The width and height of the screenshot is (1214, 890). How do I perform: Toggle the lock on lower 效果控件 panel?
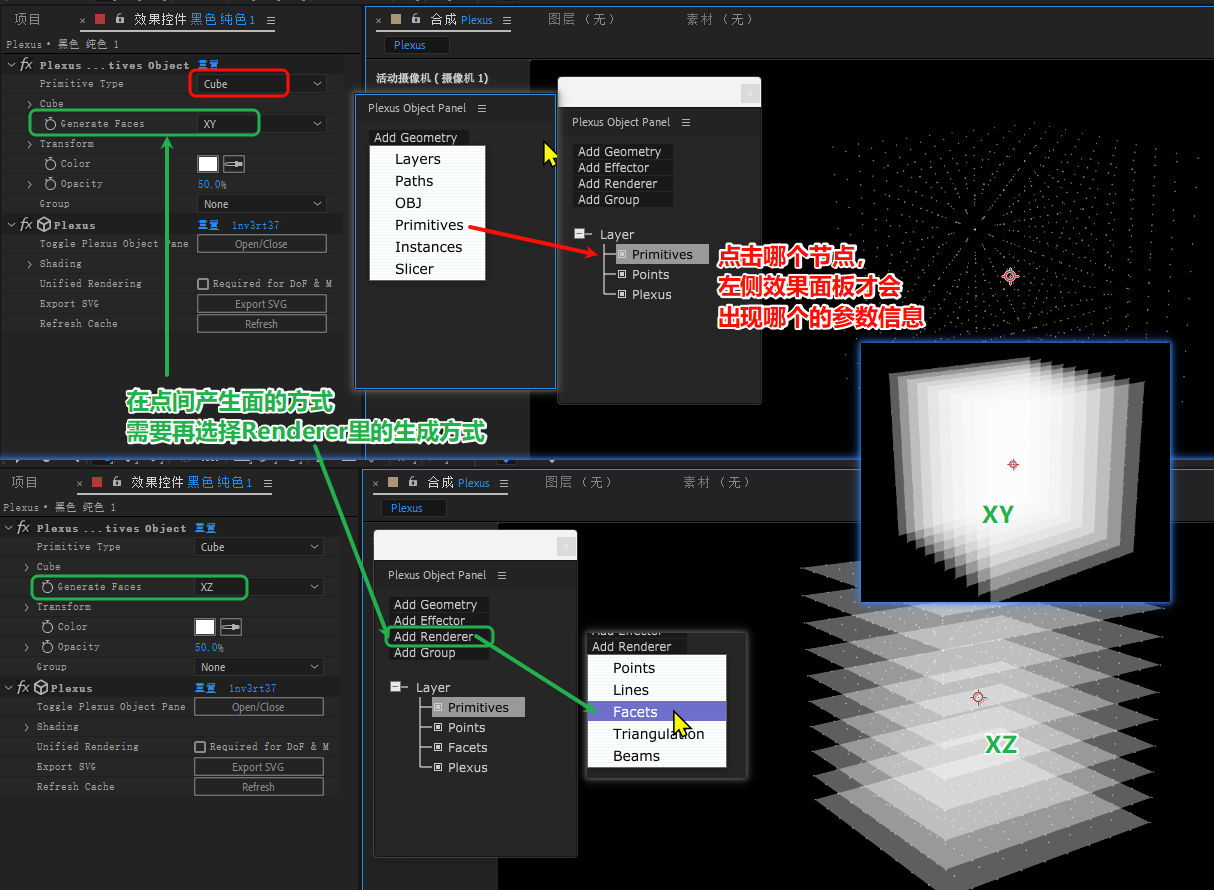[x=116, y=482]
